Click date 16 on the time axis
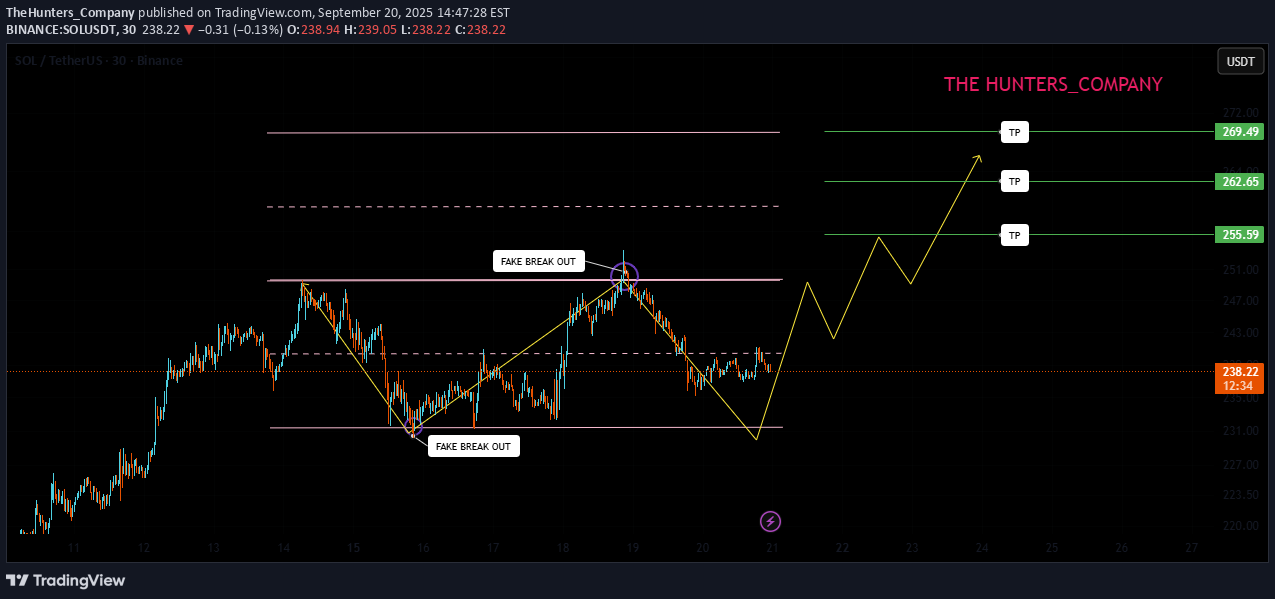The image size is (1275, 599). click(x=423, y=549)
